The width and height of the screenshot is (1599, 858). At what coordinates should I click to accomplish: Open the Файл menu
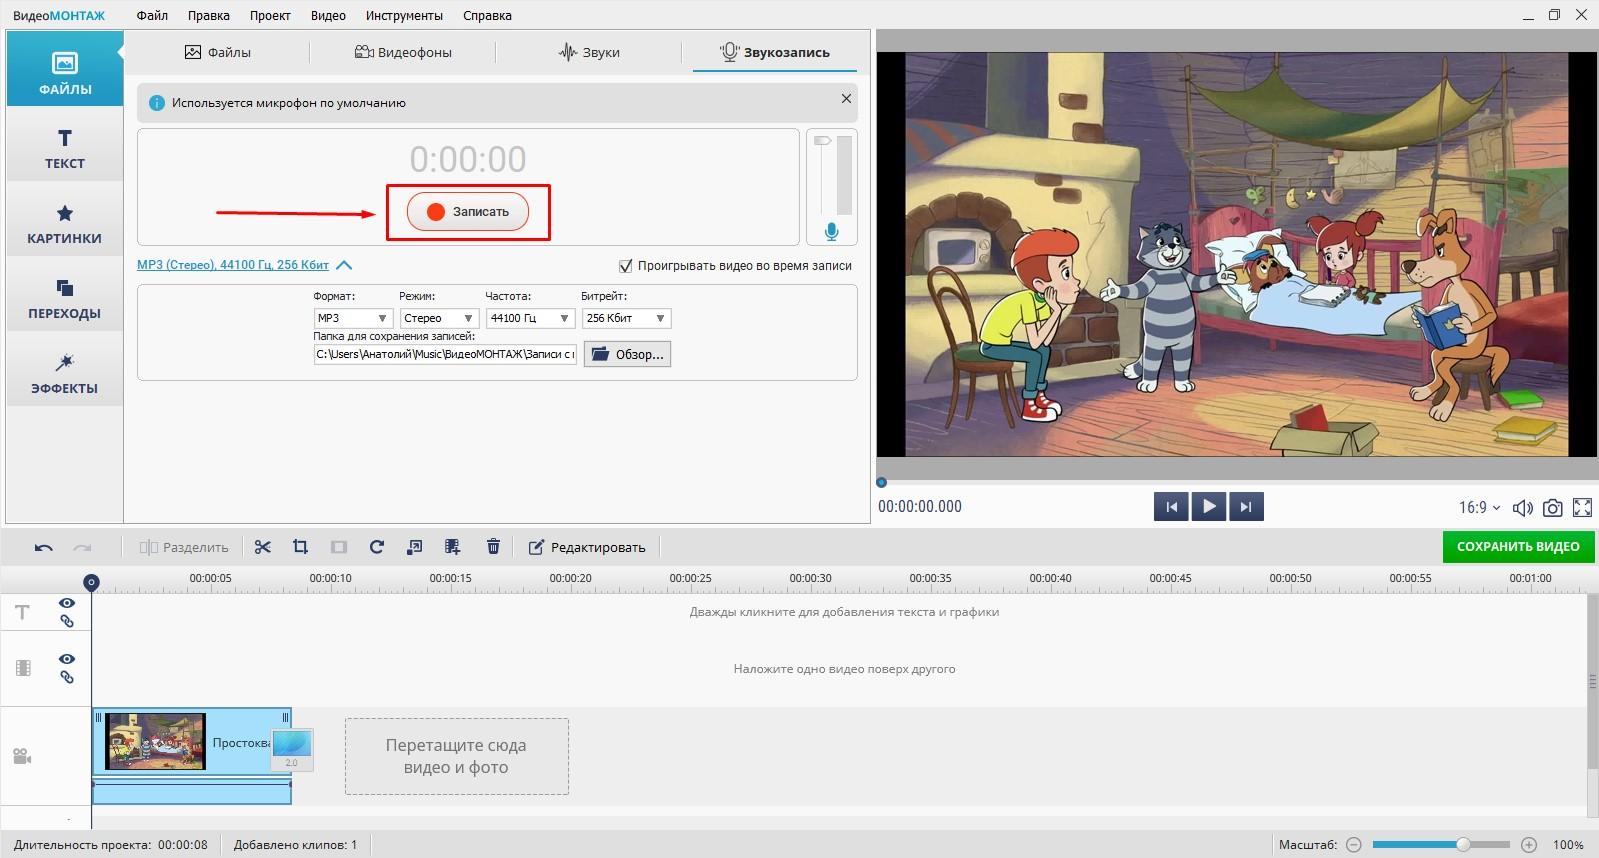point(152,16)
